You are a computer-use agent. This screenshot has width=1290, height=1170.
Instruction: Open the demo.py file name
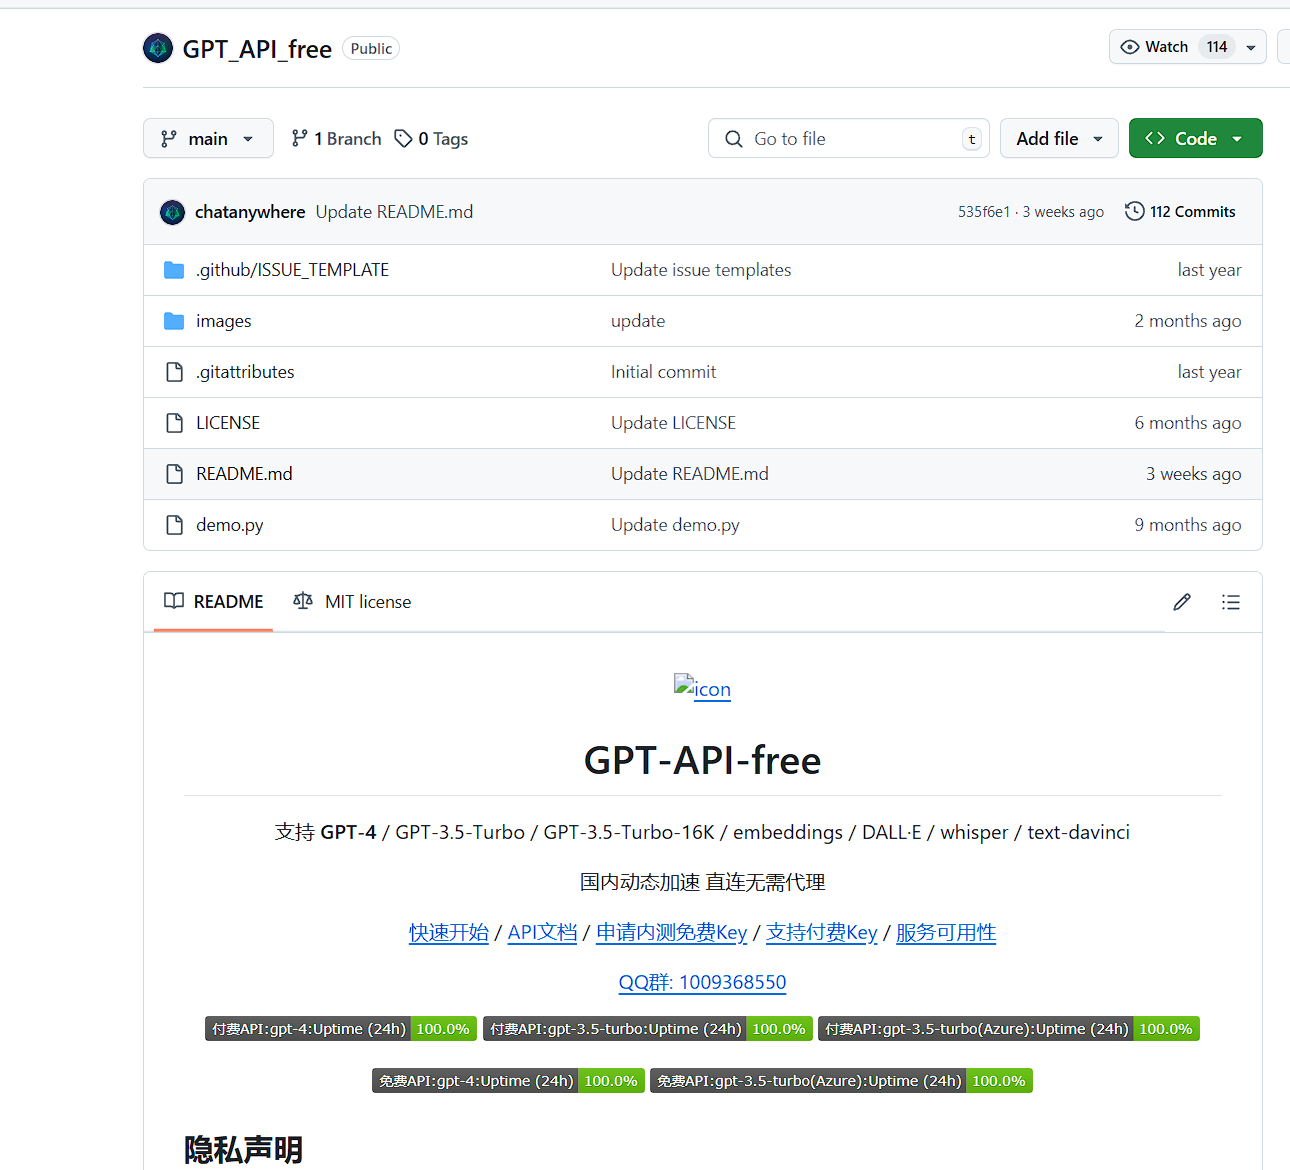(x=230, y=525)
